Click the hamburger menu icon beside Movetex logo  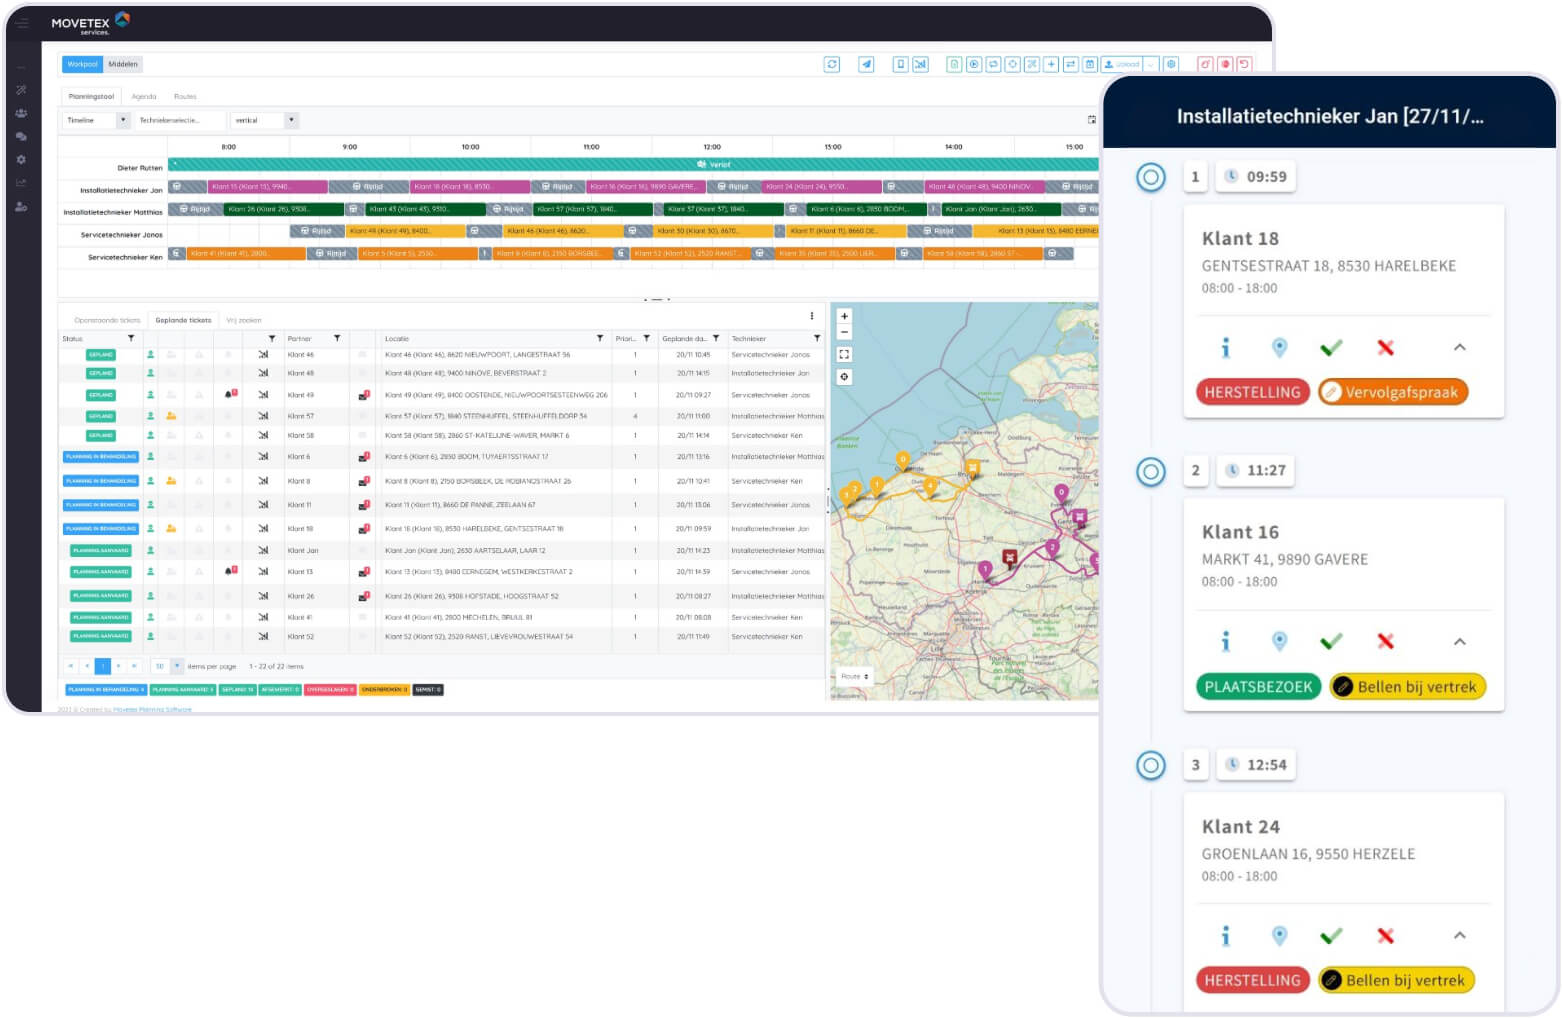click(22, 22)
